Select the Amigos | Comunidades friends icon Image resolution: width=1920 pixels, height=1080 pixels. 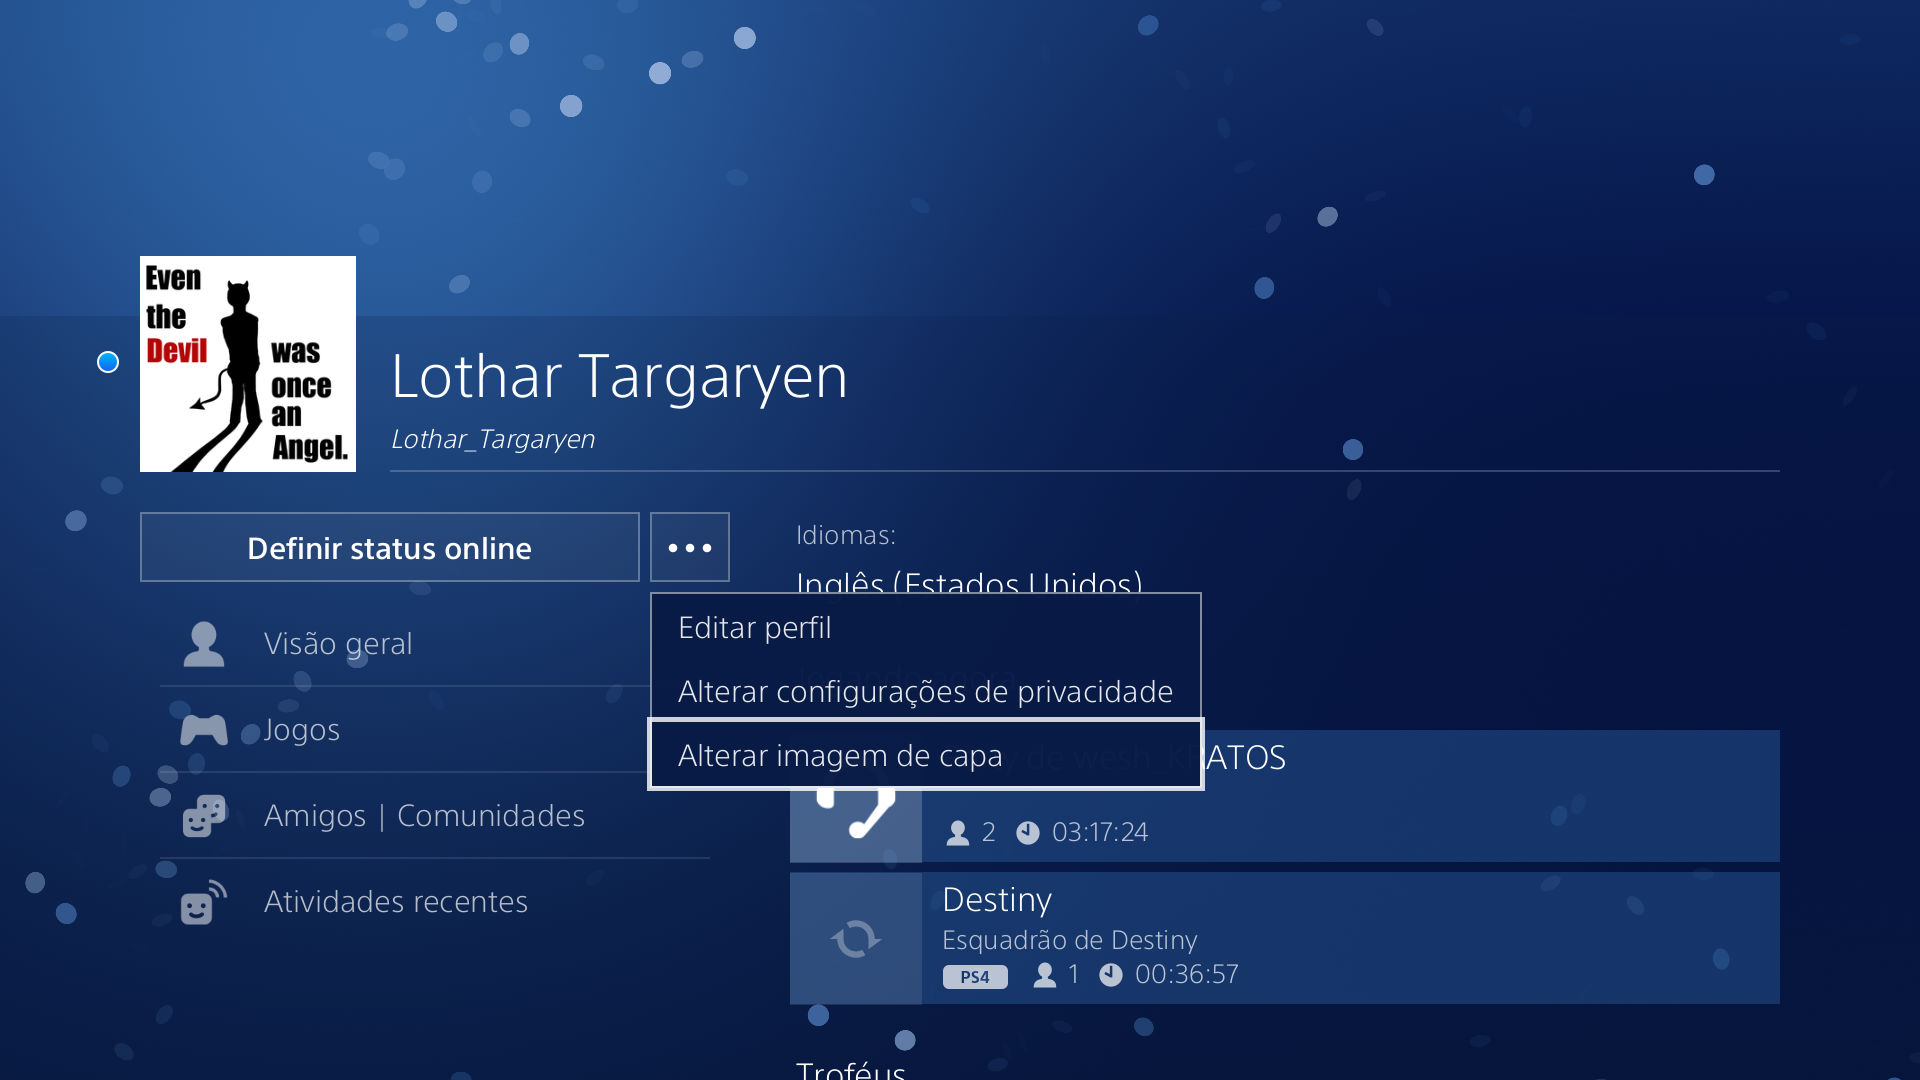coord(204,816)
